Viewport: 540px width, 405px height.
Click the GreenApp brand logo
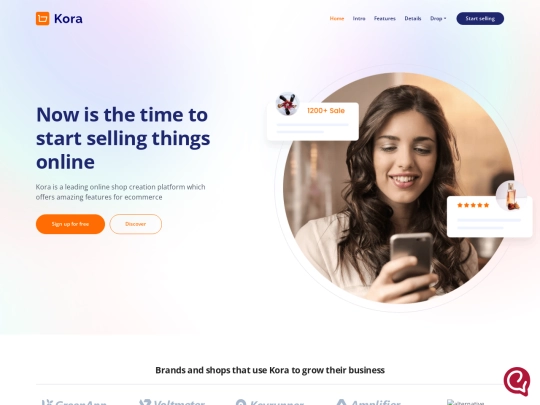(x=73, y=402)
